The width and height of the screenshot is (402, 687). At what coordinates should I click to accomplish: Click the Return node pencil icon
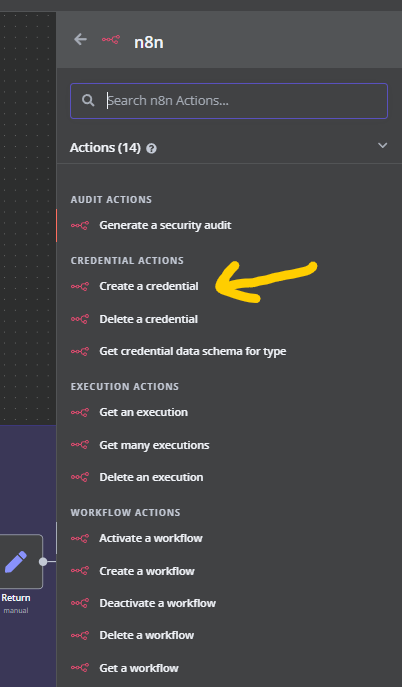click(16, 562)
